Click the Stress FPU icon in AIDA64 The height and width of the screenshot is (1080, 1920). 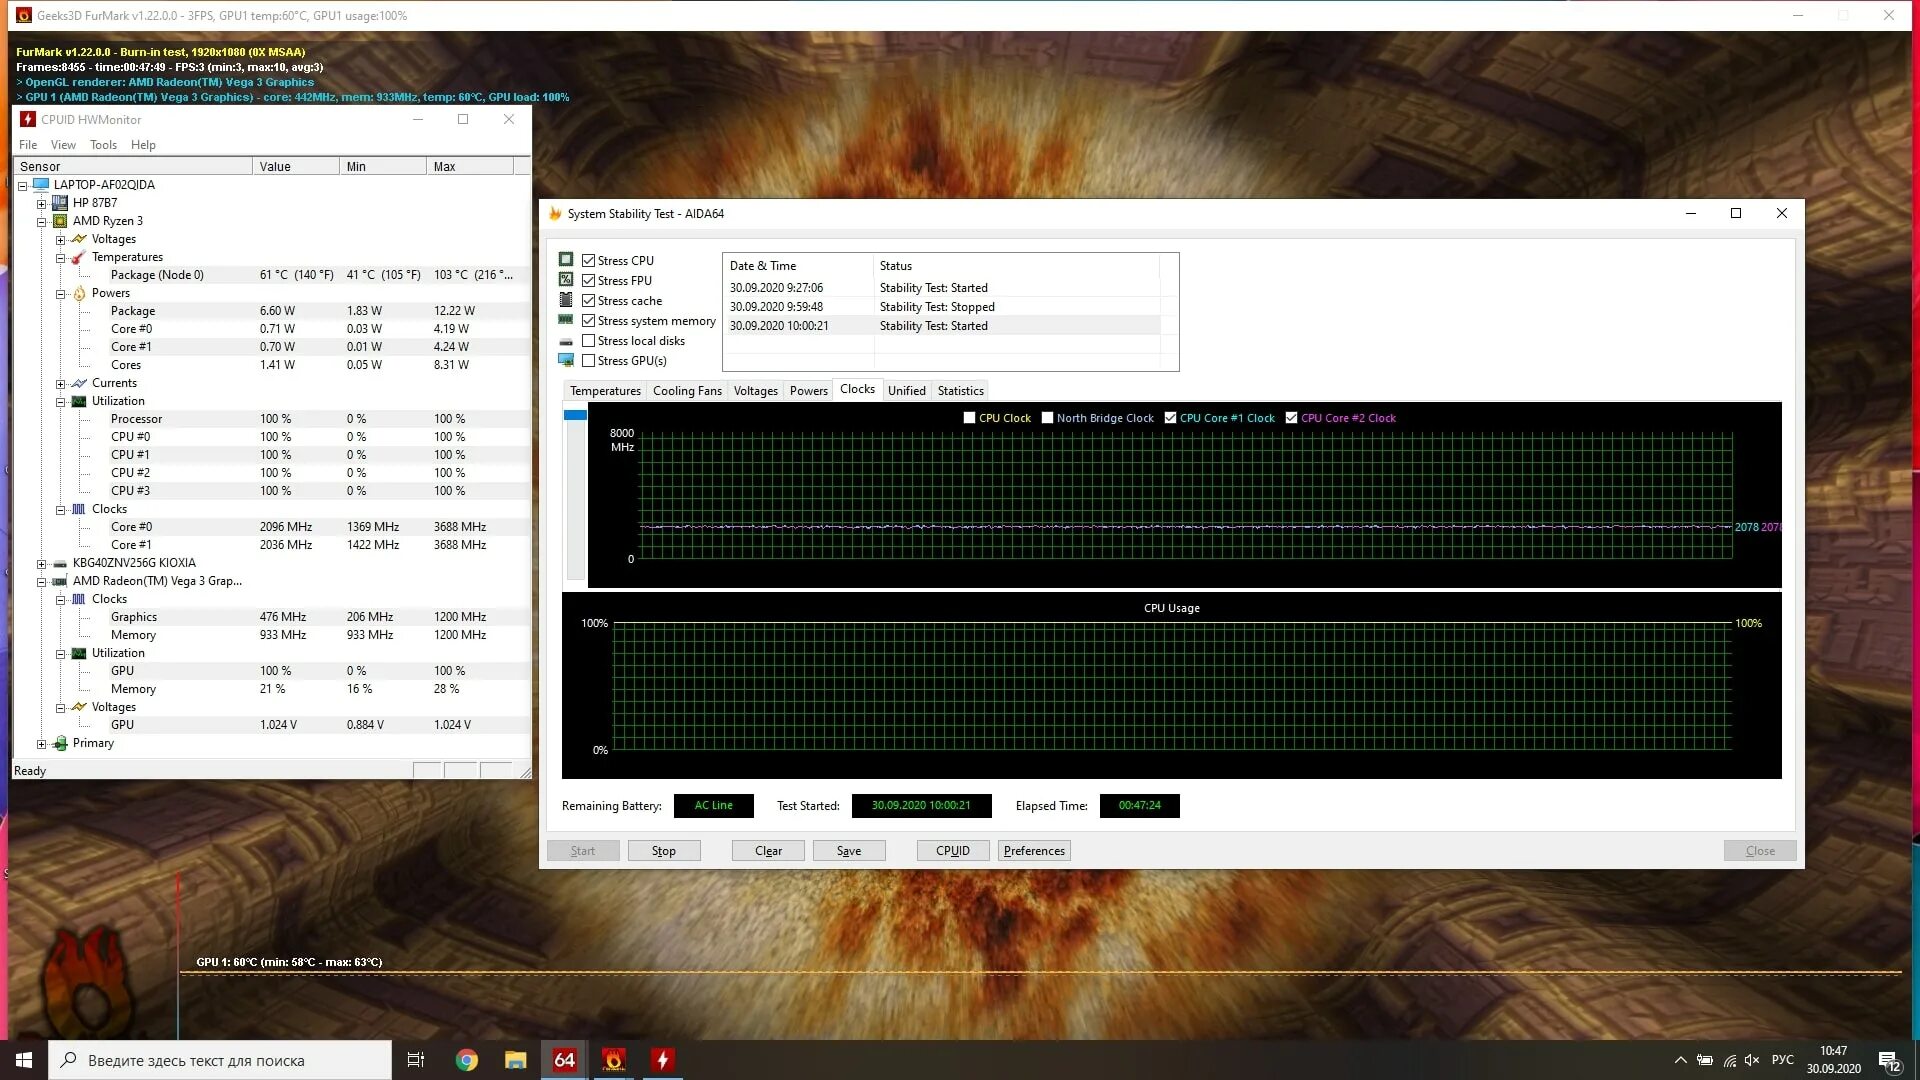click(566, 280)
